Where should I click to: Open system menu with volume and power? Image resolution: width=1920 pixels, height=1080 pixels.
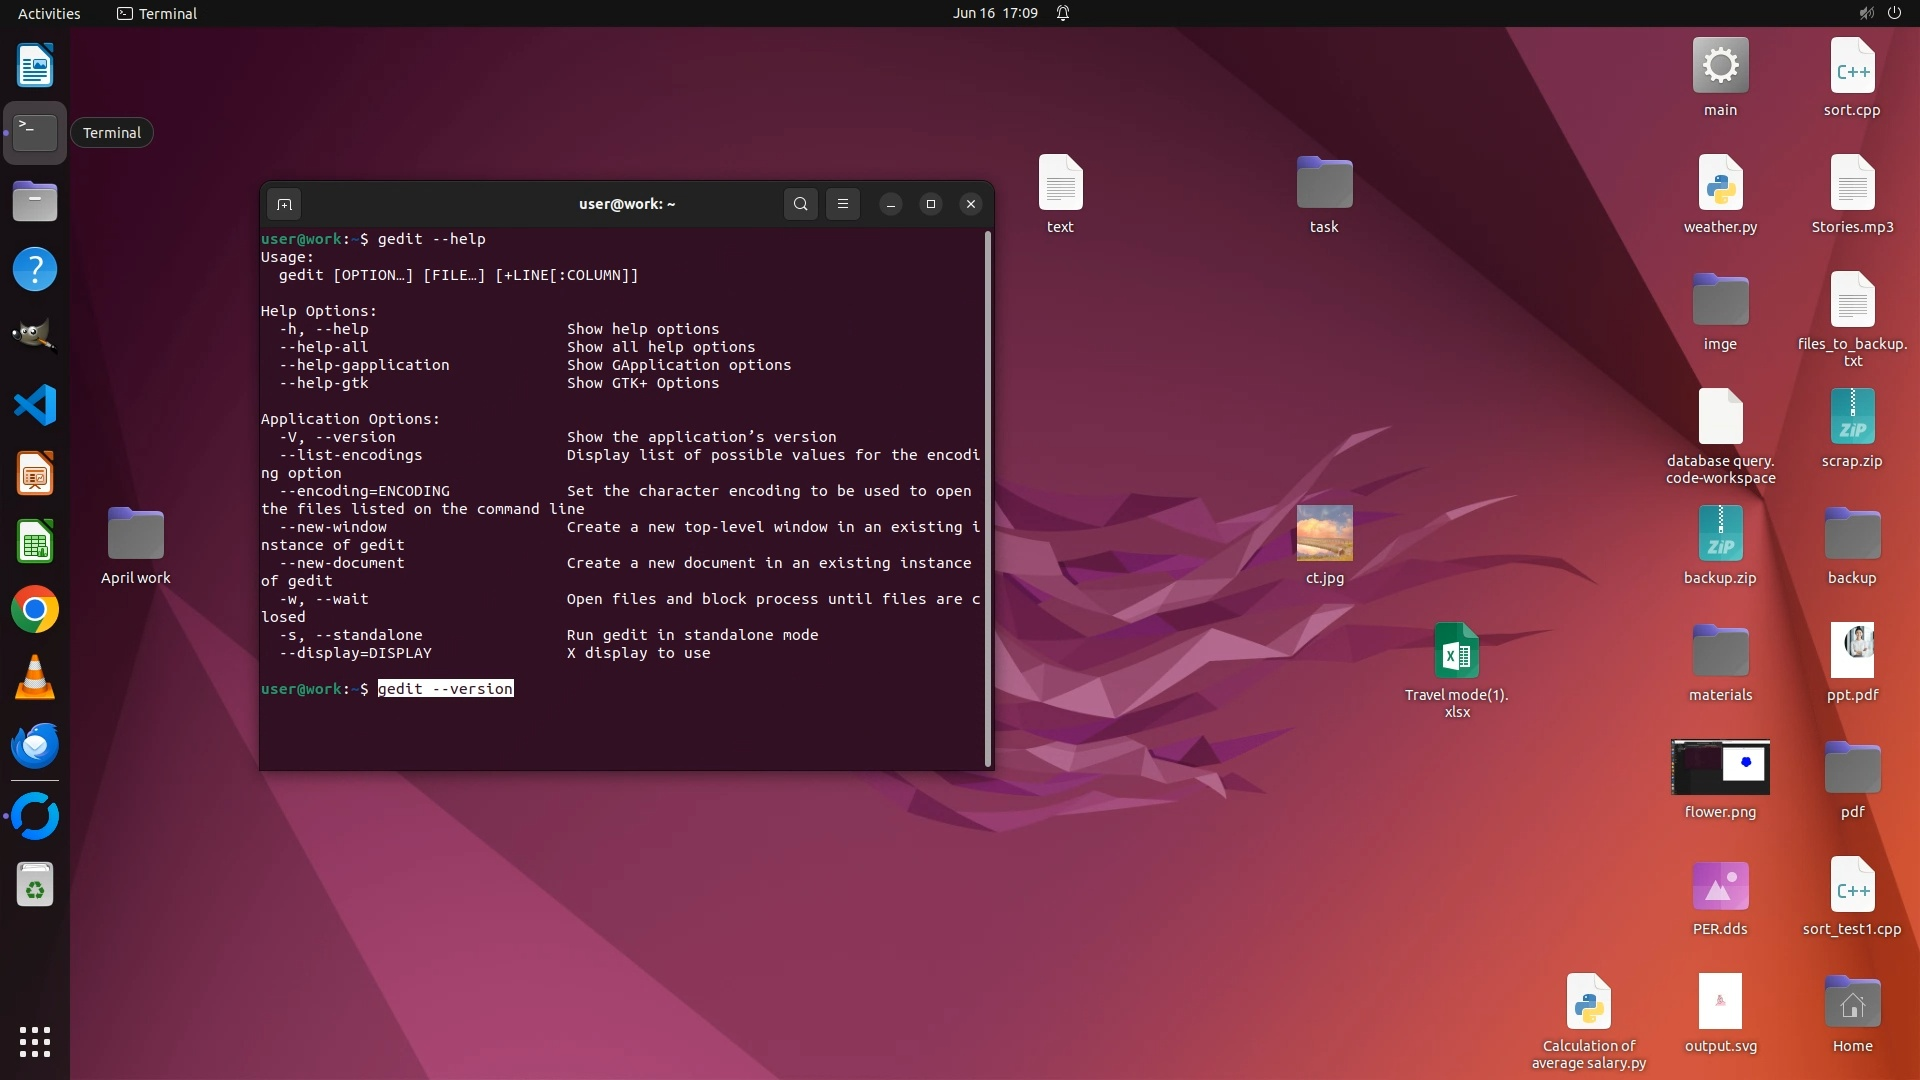(1879, 13)
